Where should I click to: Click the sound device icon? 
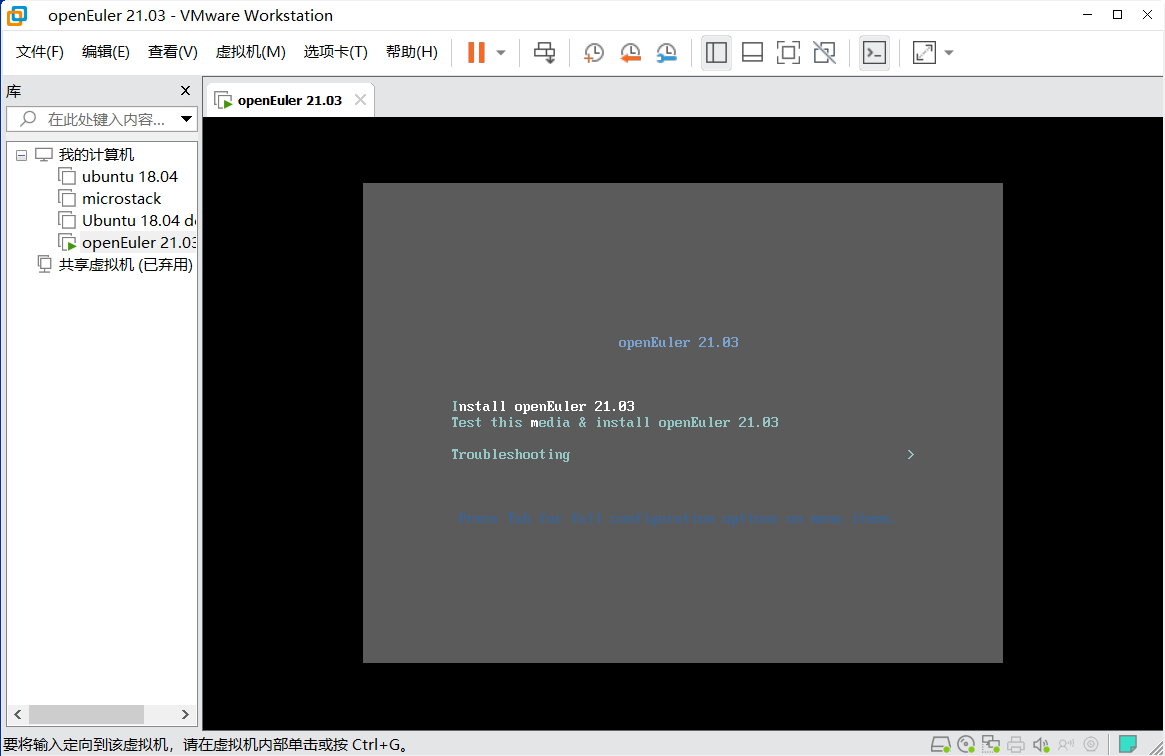1040,745
